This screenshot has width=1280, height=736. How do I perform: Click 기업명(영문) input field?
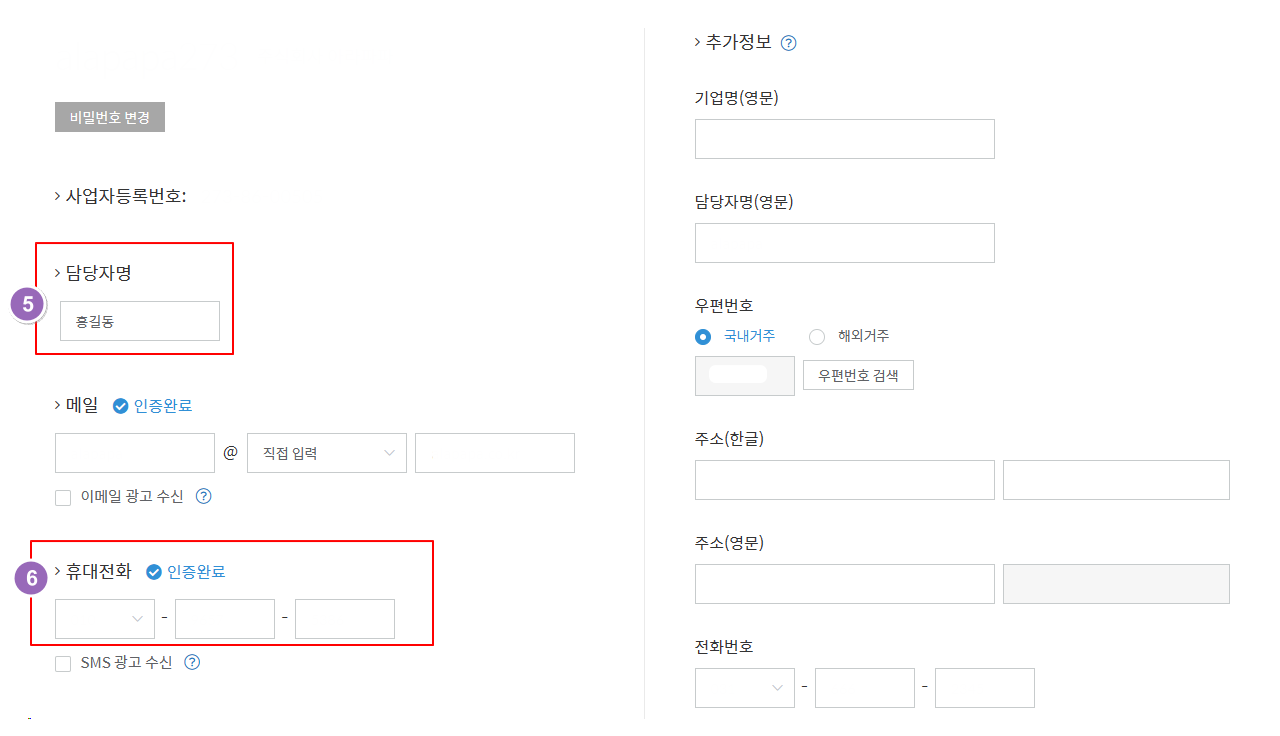point(845,139)
